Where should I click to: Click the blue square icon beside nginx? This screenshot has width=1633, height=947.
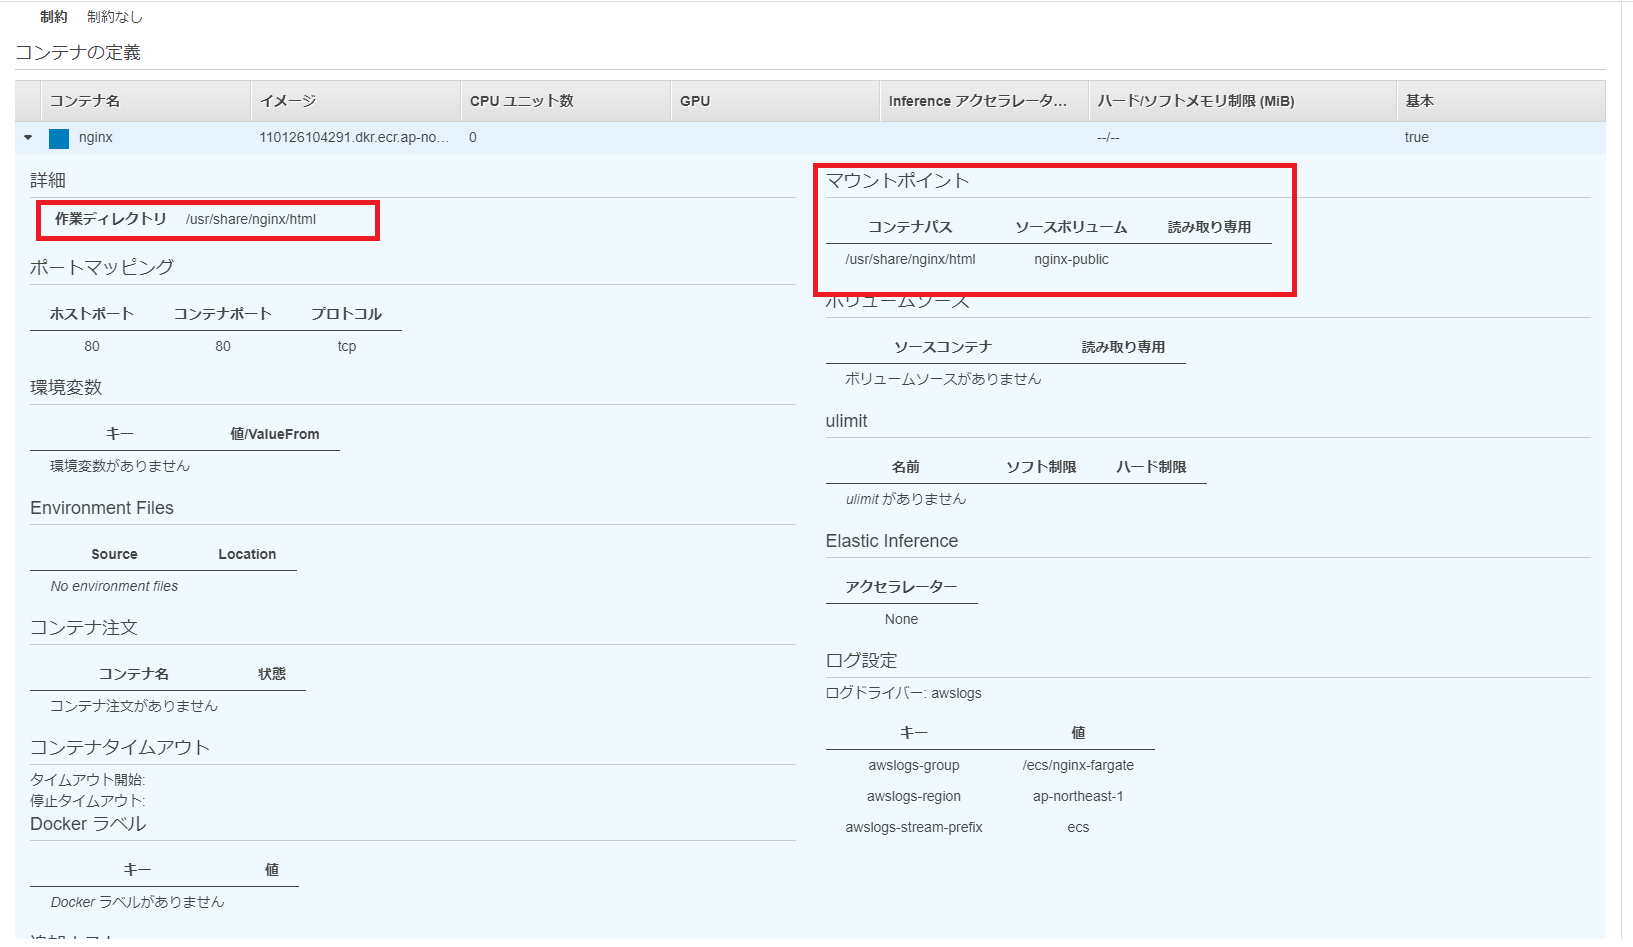(59, 138)
